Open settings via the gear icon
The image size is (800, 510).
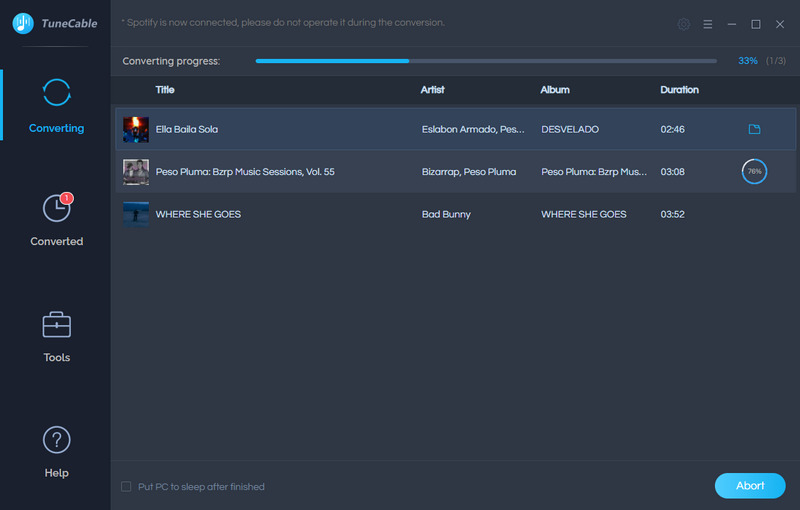pos(684,24)
